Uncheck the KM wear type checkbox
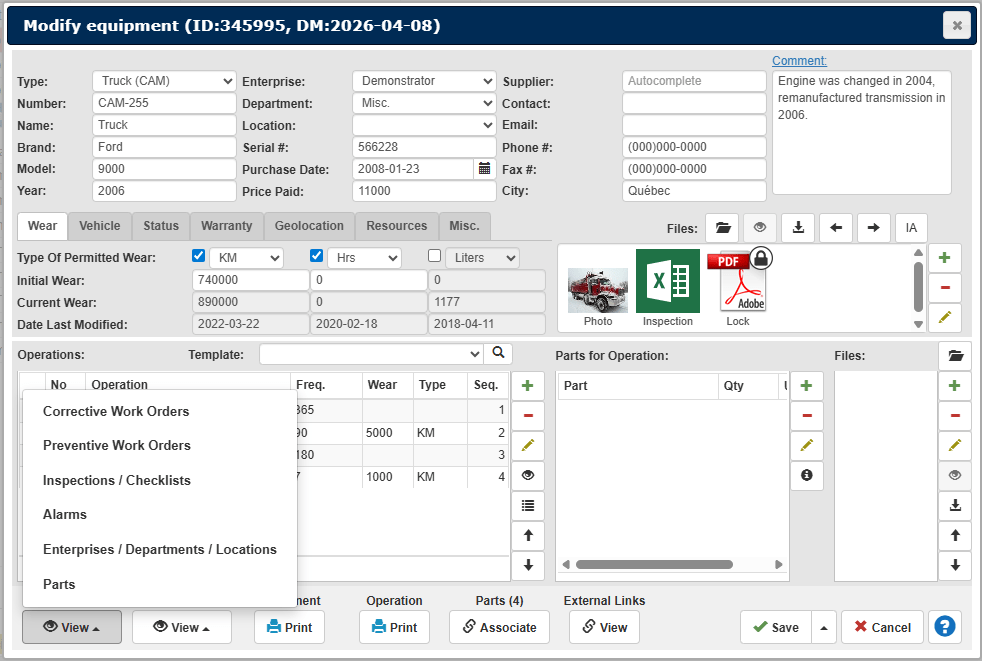Viewport: 982px width, 661px height. pyautogui.click(x=199, y=256)
